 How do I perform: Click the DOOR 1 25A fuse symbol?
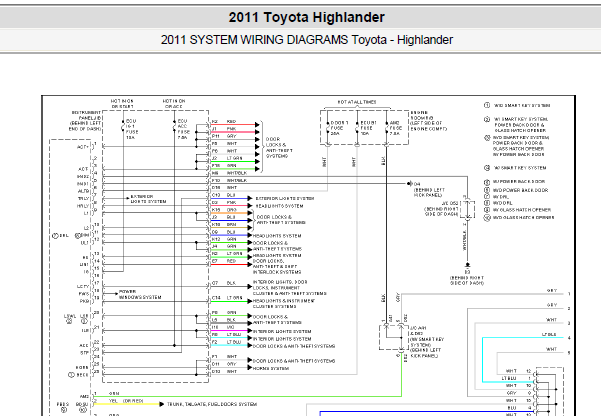(328, 128)
